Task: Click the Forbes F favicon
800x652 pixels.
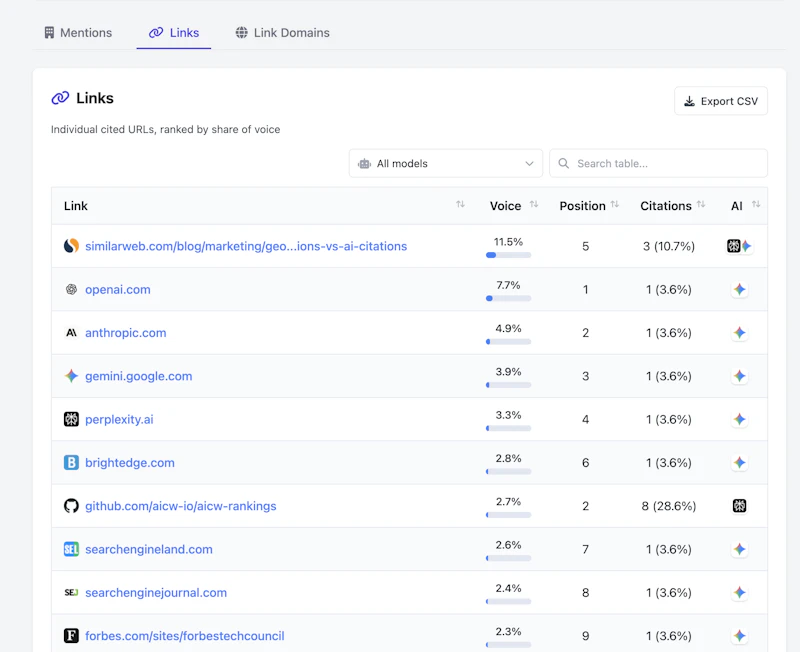Action: (x=71, y=636)
